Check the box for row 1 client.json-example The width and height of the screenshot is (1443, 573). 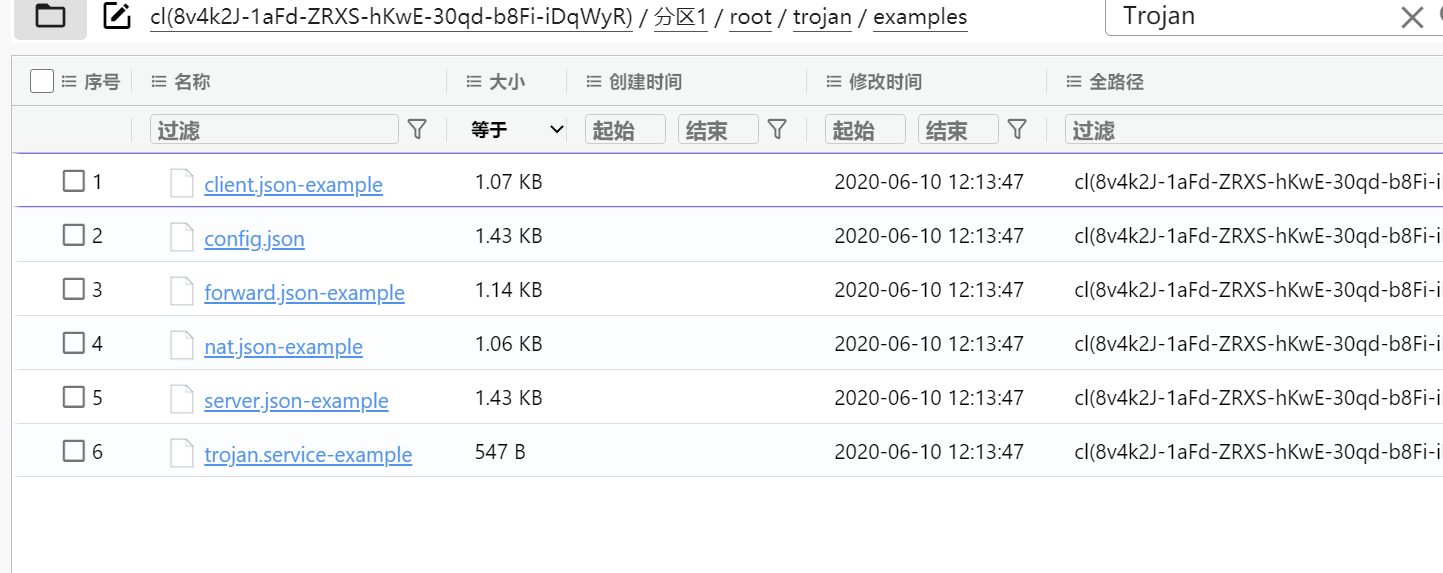coord(74,181)
